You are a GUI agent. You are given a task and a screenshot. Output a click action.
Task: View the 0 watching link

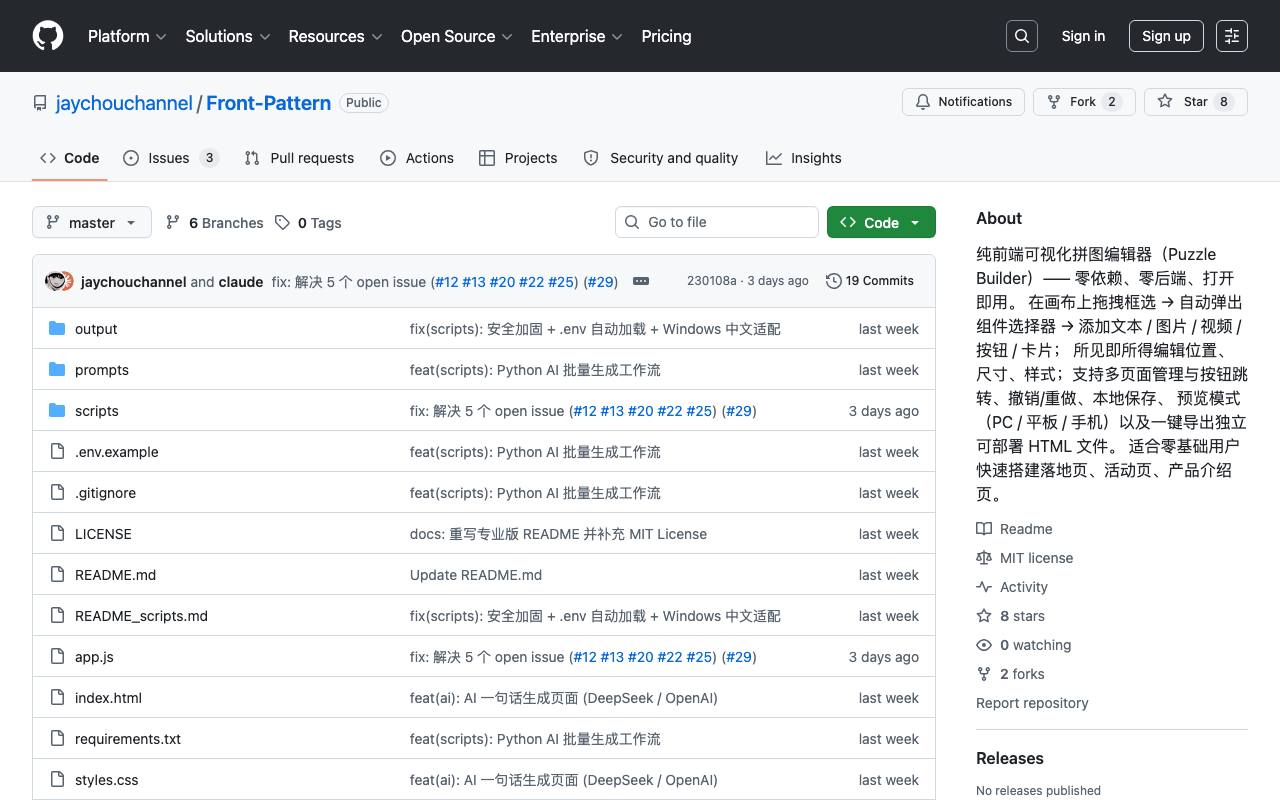pos(1024,645)
